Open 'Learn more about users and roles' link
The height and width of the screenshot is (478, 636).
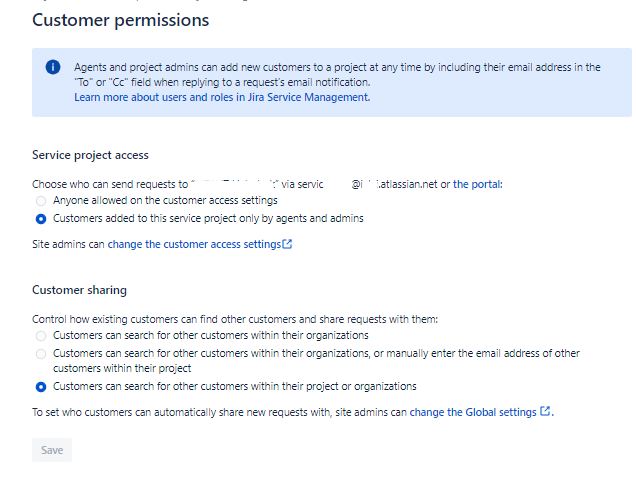(x=222, y=97)
